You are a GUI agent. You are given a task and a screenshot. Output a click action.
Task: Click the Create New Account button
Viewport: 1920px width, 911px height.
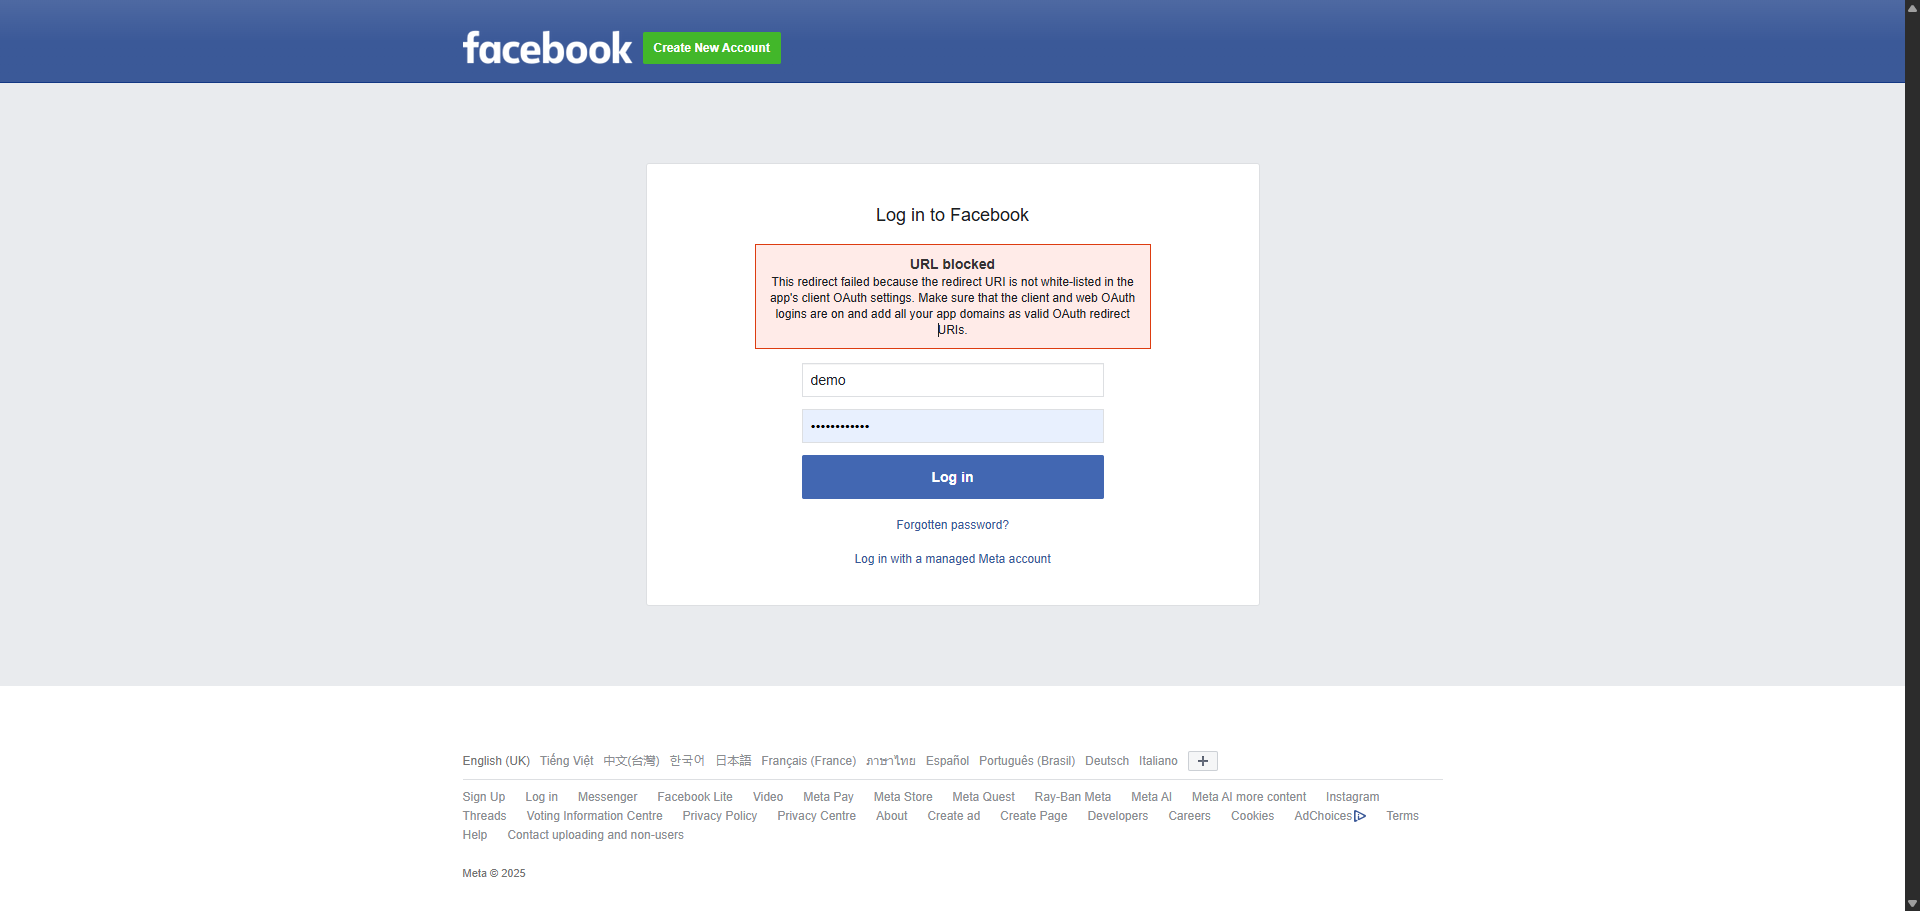[x=711, y=48]
